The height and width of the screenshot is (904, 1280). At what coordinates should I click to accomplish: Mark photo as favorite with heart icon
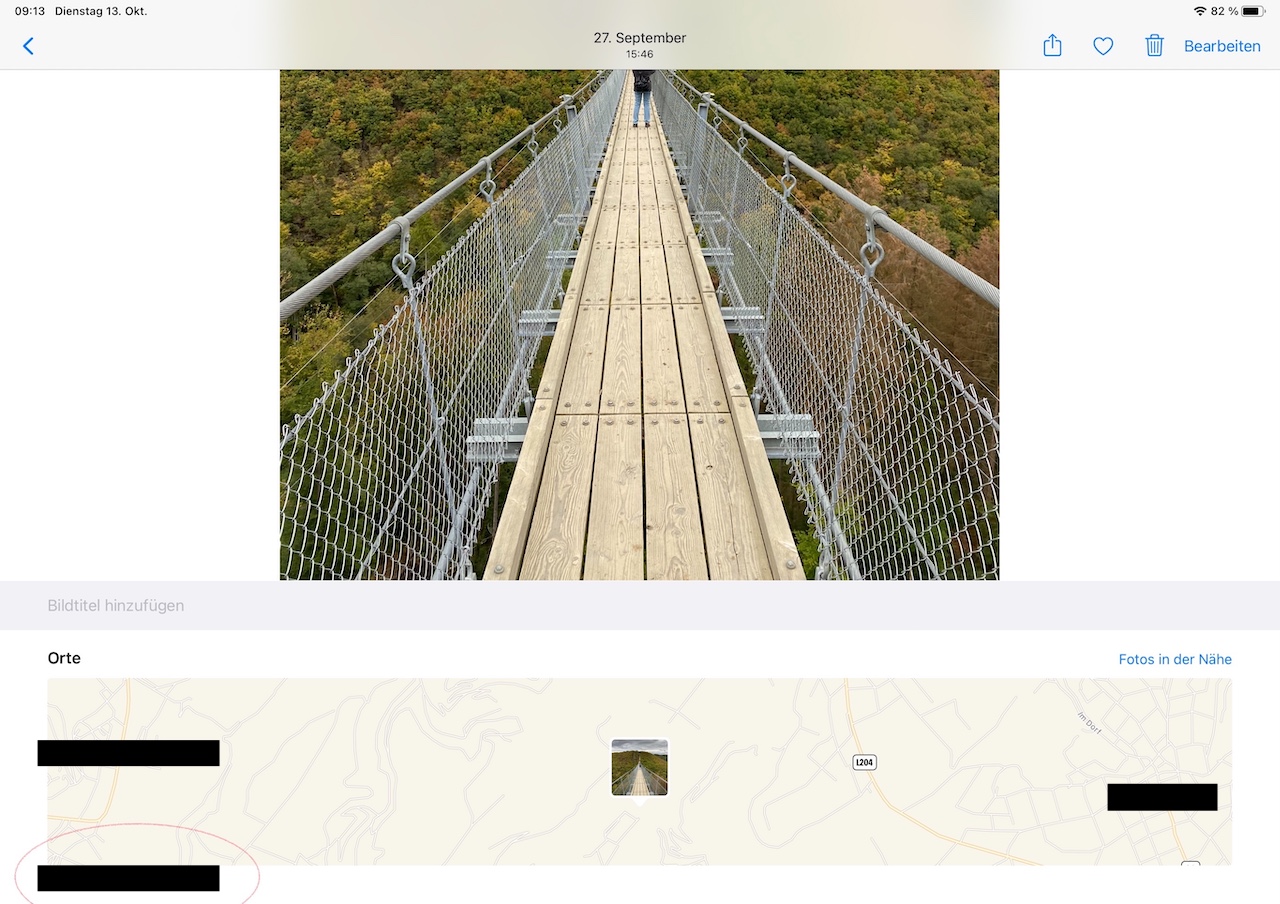coord(1103,46)
